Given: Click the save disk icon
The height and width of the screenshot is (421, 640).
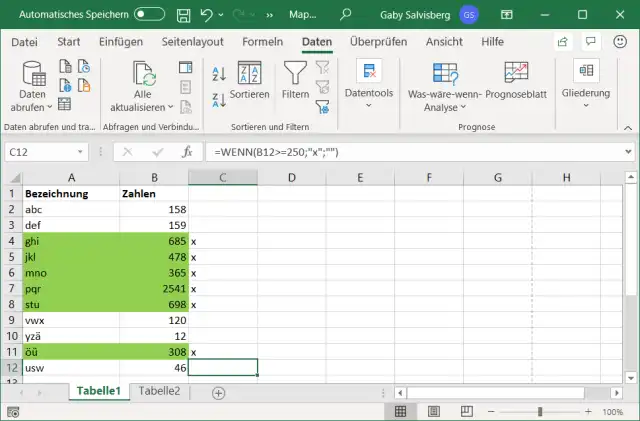Looking at the screenshot, I should pyautogui.click(x=182, y=14).
